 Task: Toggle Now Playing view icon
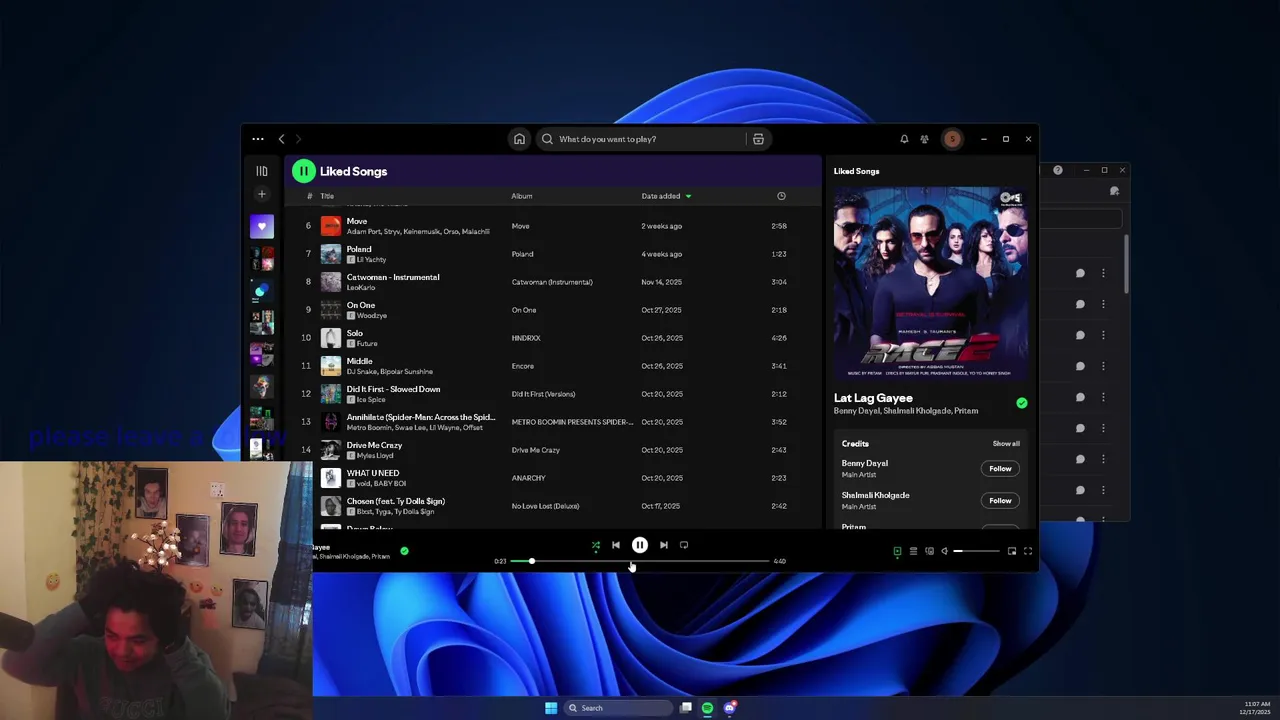point(897,551)
